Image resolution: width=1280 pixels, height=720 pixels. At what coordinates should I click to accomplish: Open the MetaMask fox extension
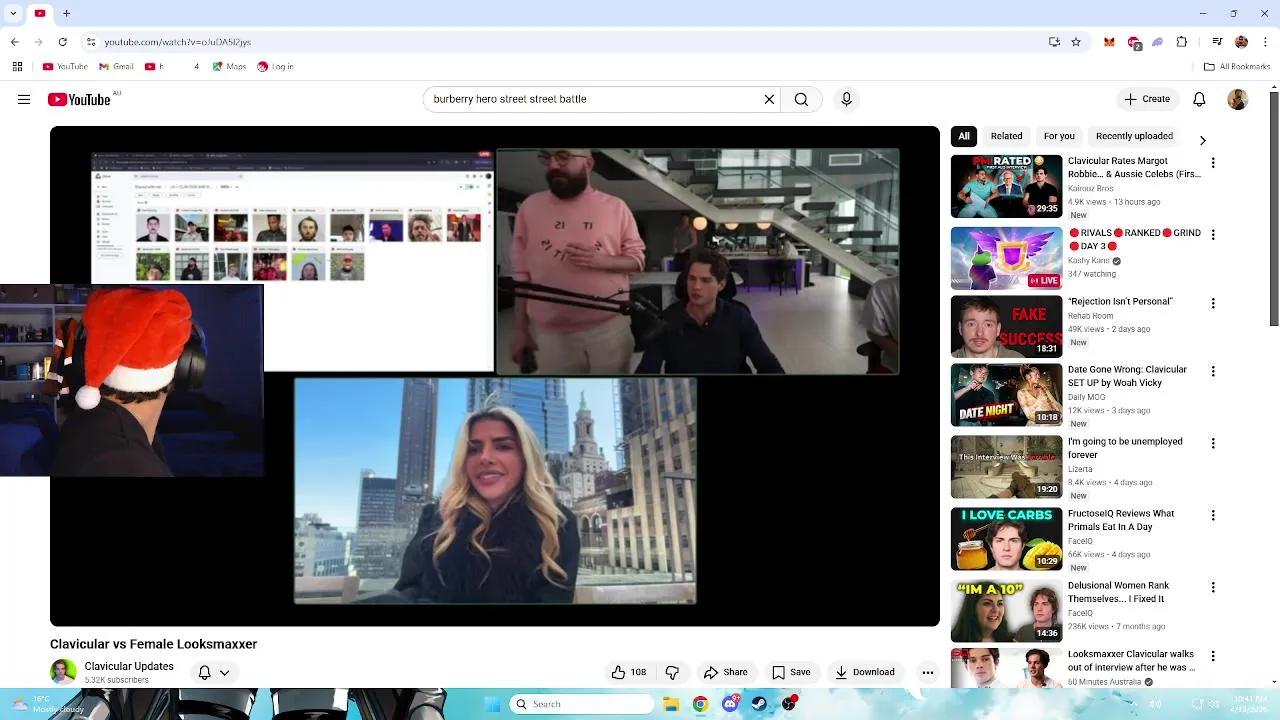[x=1109, y=42]
